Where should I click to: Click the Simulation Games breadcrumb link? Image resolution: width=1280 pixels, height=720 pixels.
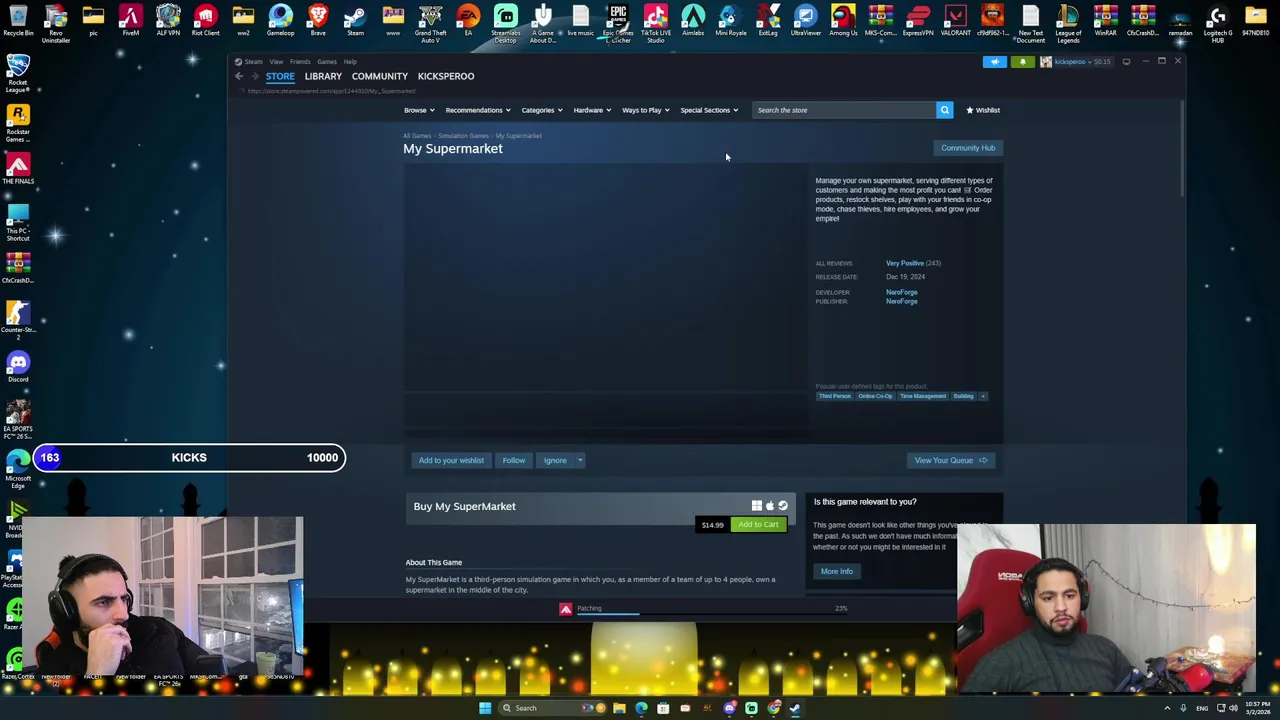(x=463, y=136)
